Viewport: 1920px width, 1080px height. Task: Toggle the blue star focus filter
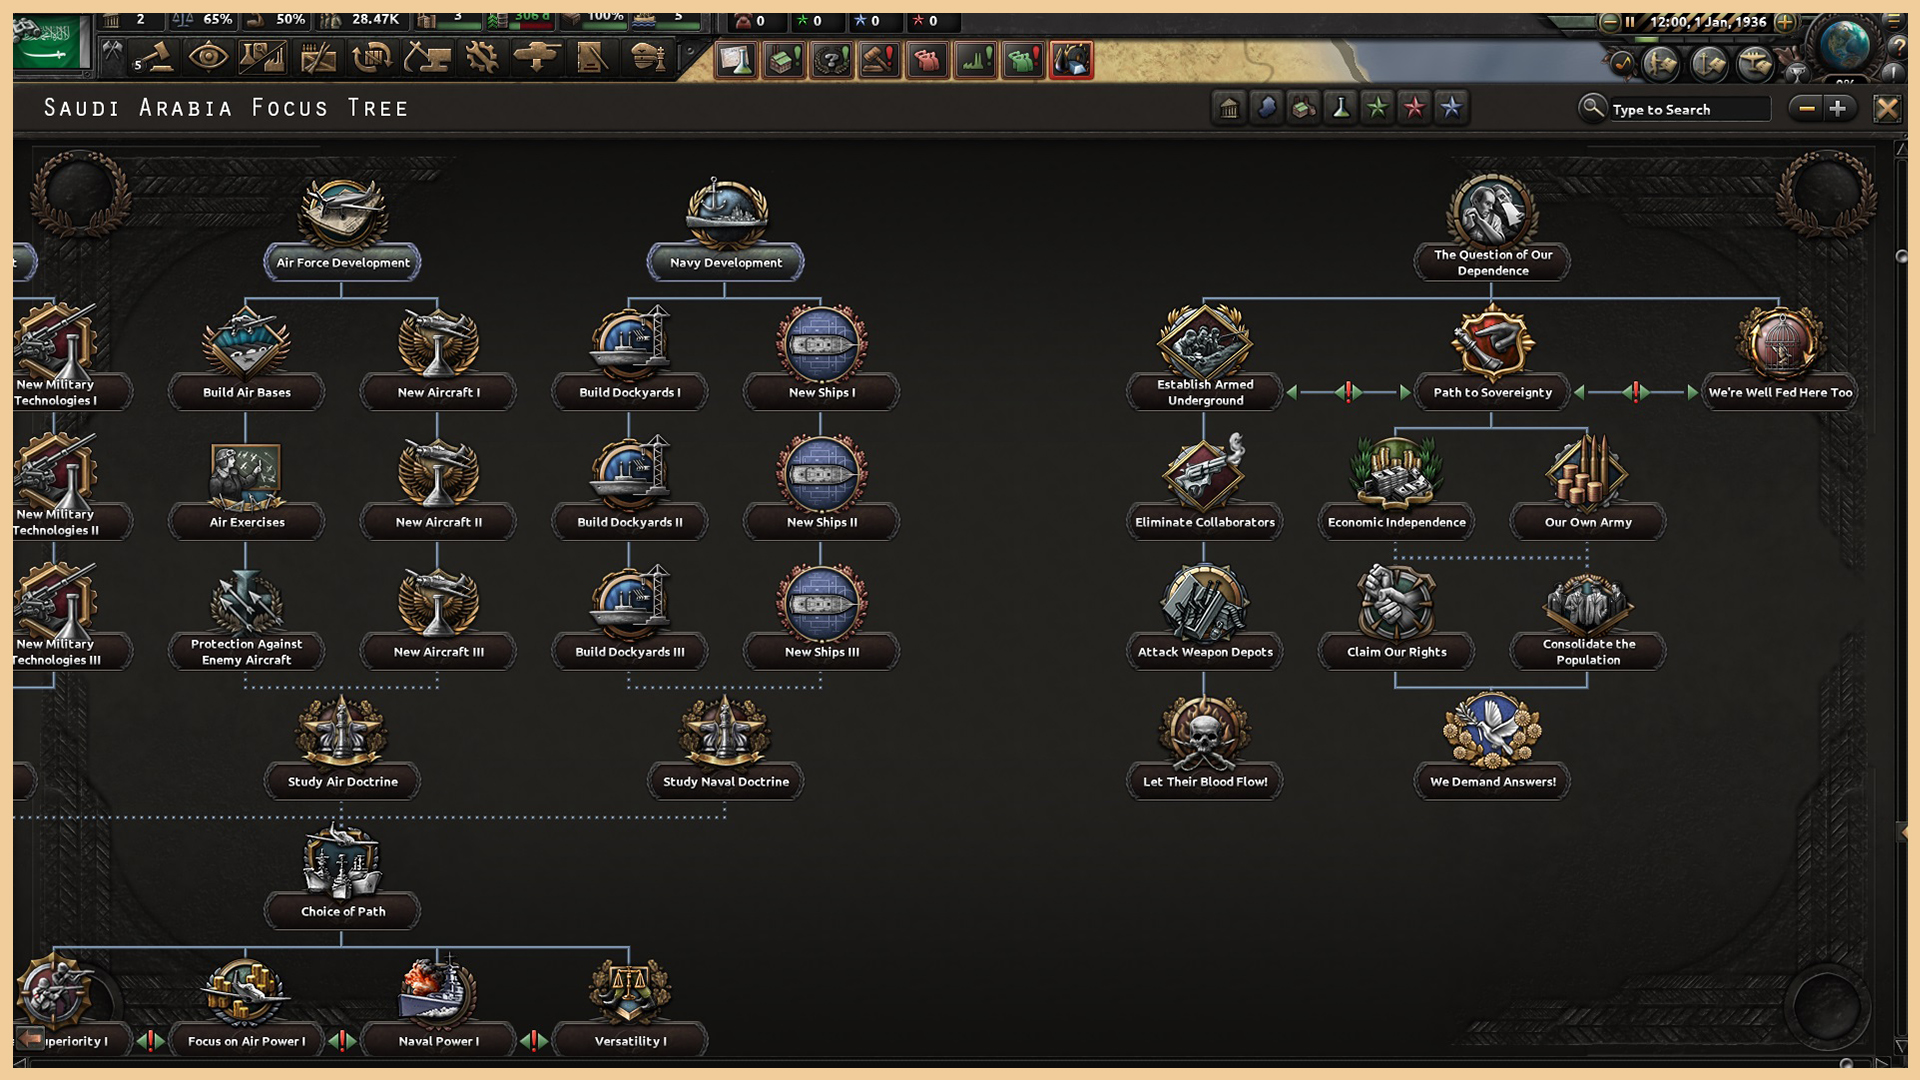[x=1451, y=108]
